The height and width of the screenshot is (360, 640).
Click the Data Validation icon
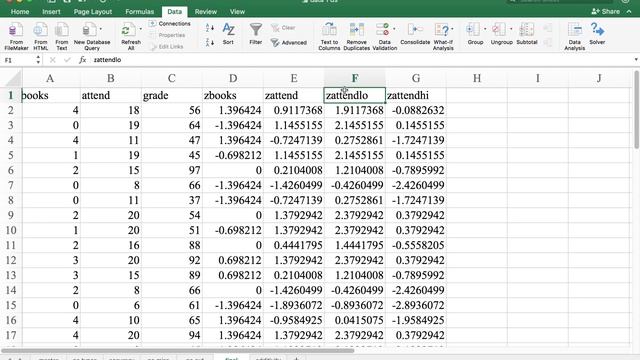(382, 30)
